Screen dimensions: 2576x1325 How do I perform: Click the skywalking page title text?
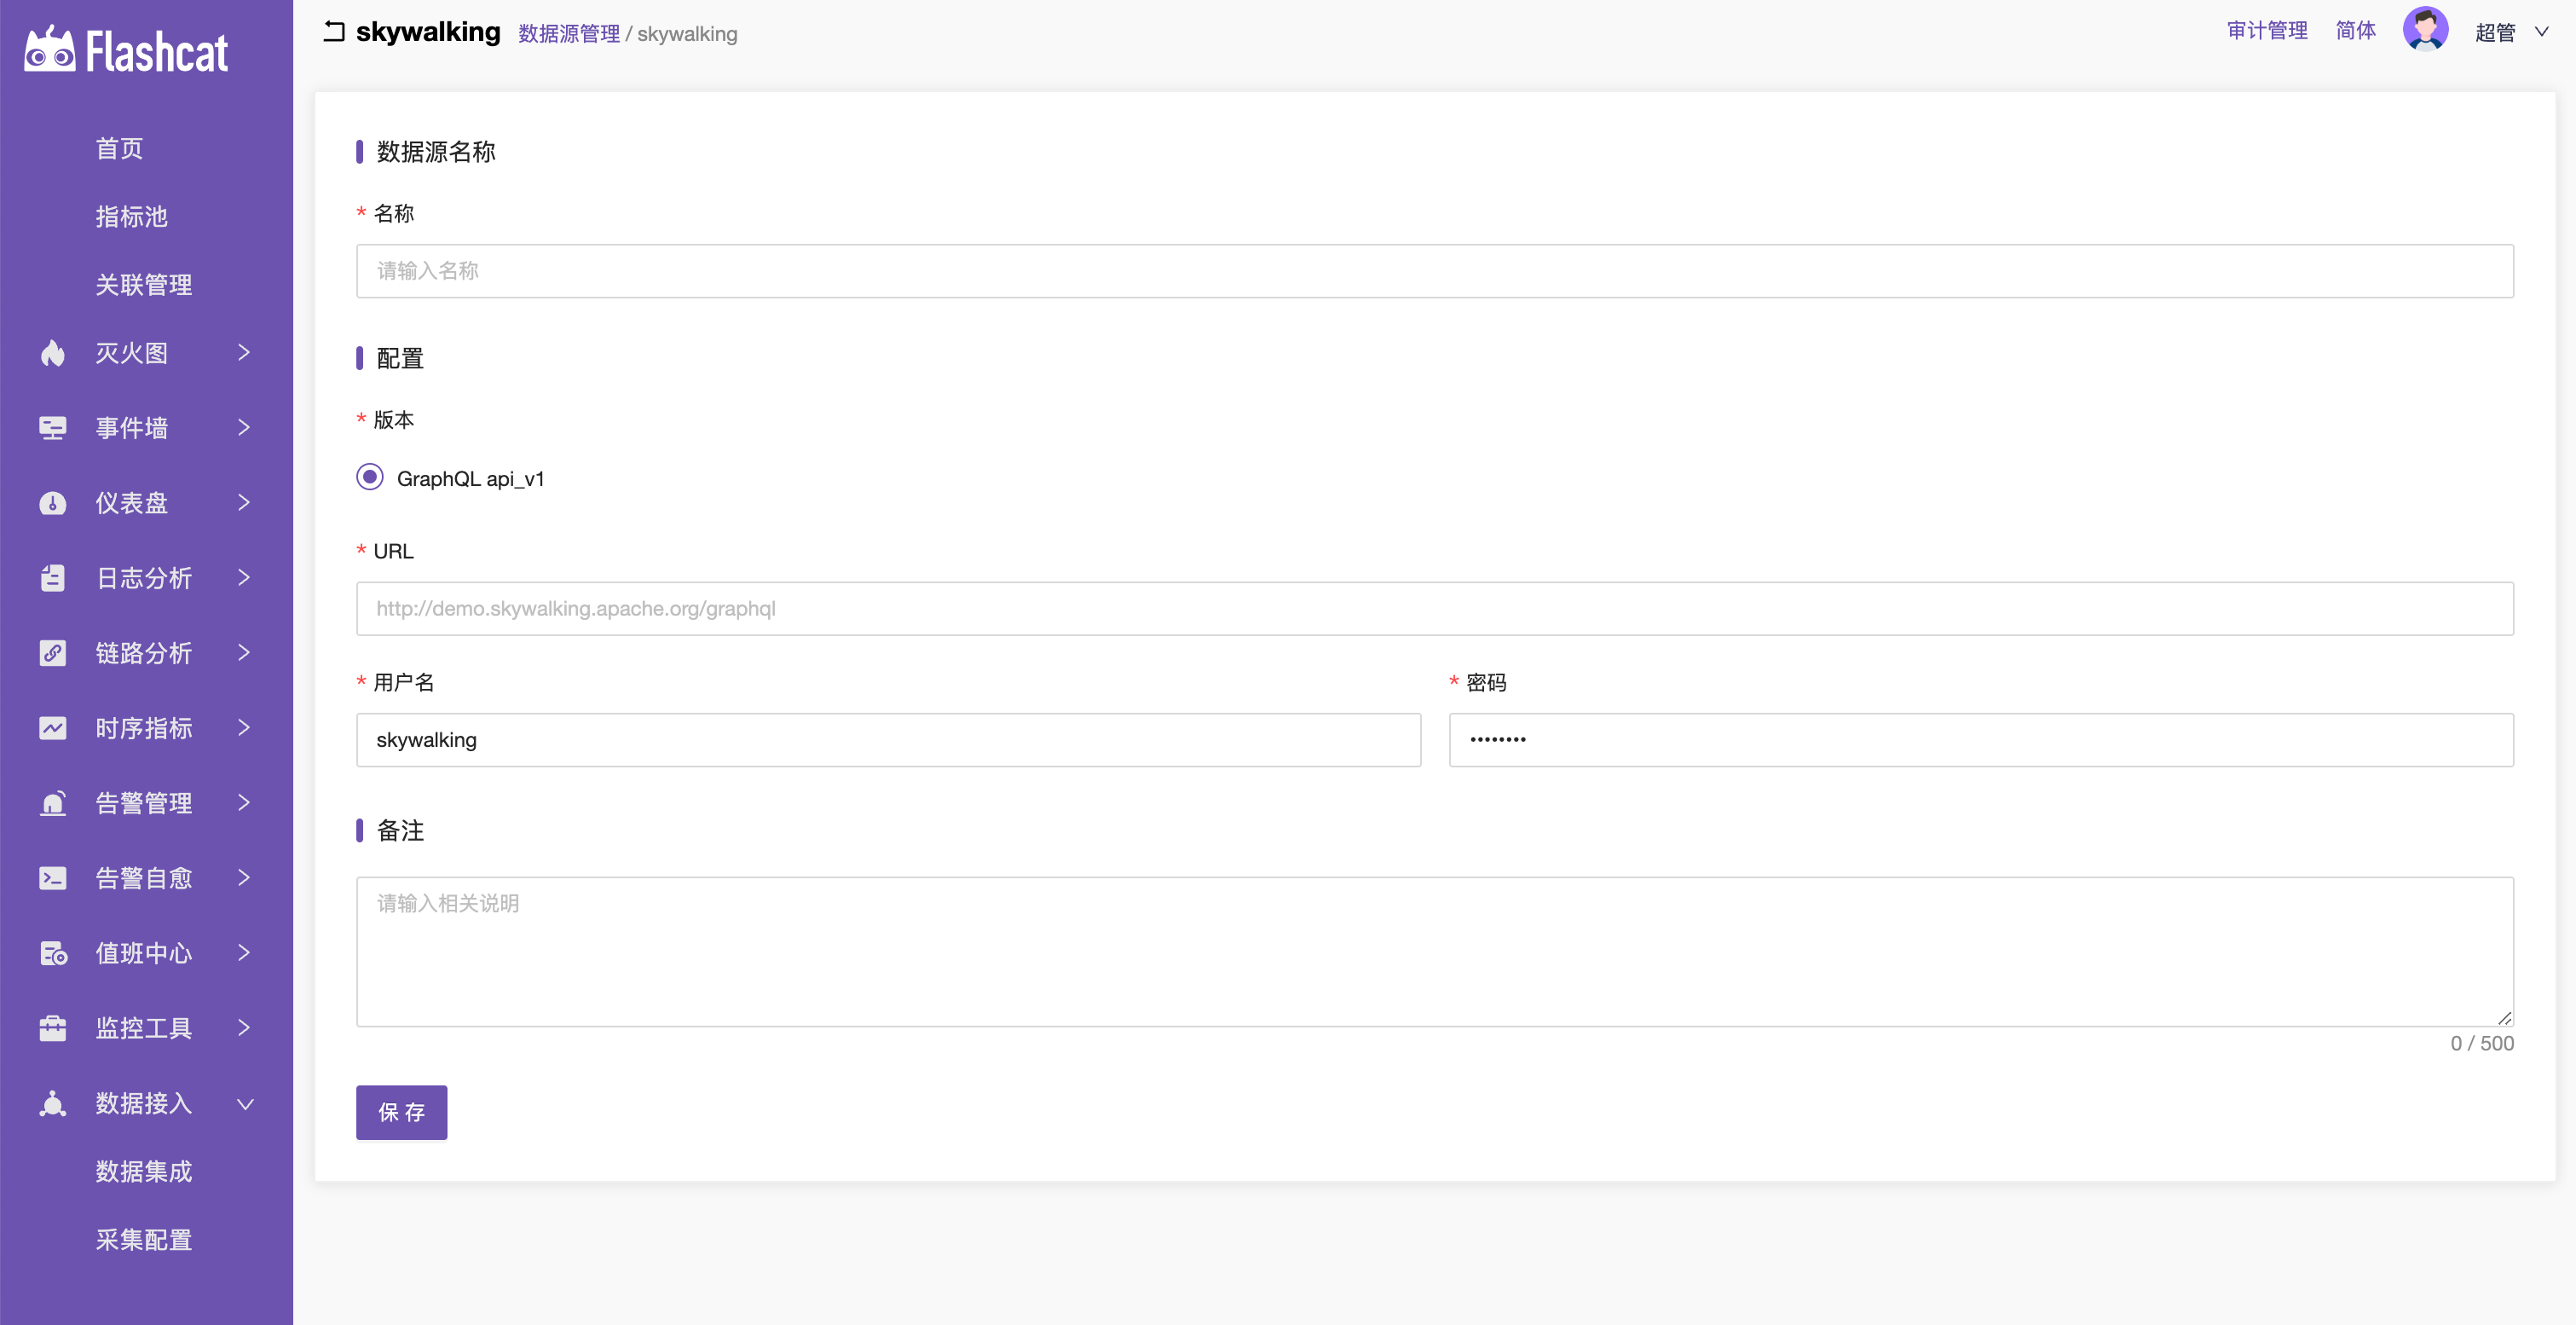coord(428,32)
